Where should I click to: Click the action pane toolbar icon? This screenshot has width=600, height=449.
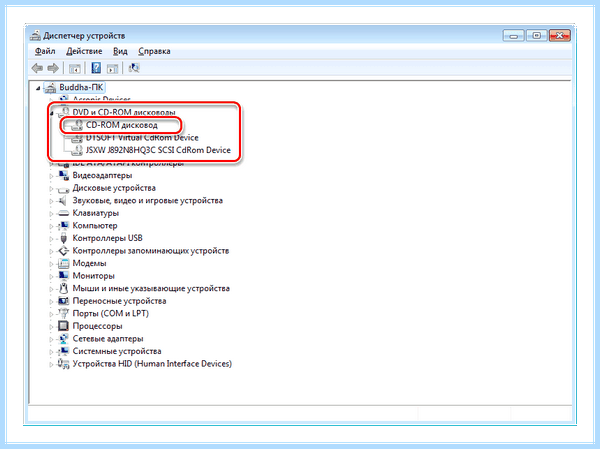(112, 69)
